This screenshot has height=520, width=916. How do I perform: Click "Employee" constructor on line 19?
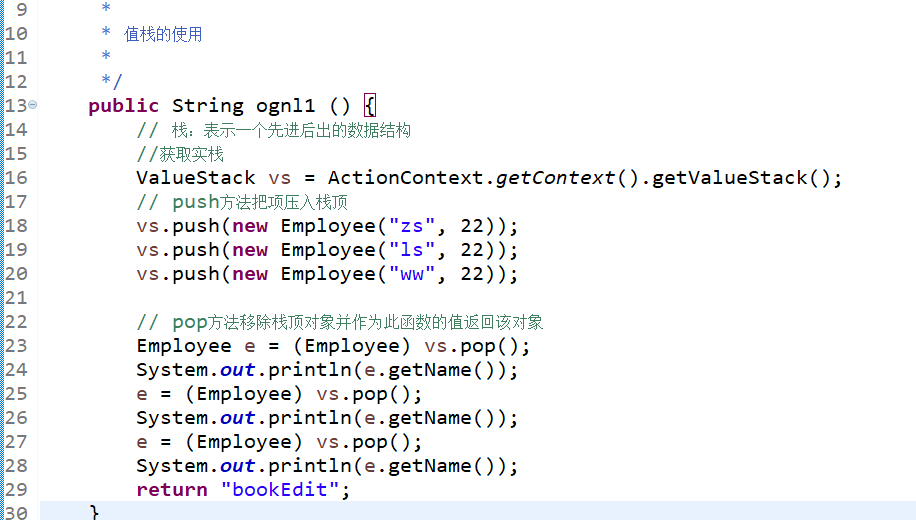click(x=328, y=250)
